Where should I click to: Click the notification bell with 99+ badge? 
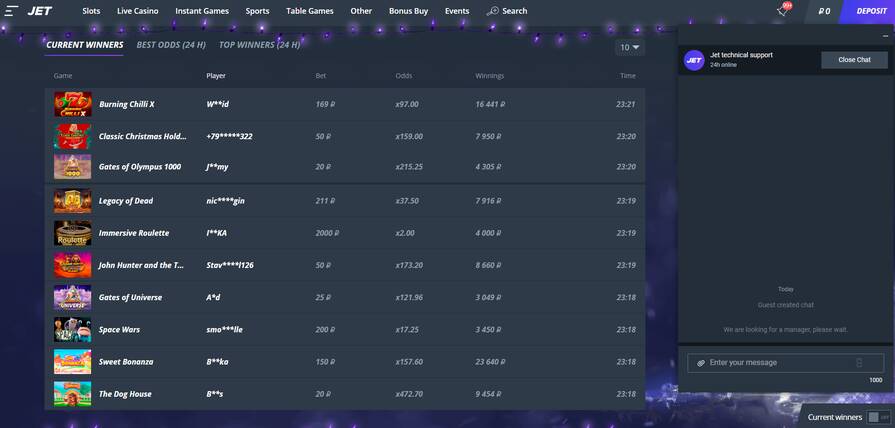[x=782, y=11]
